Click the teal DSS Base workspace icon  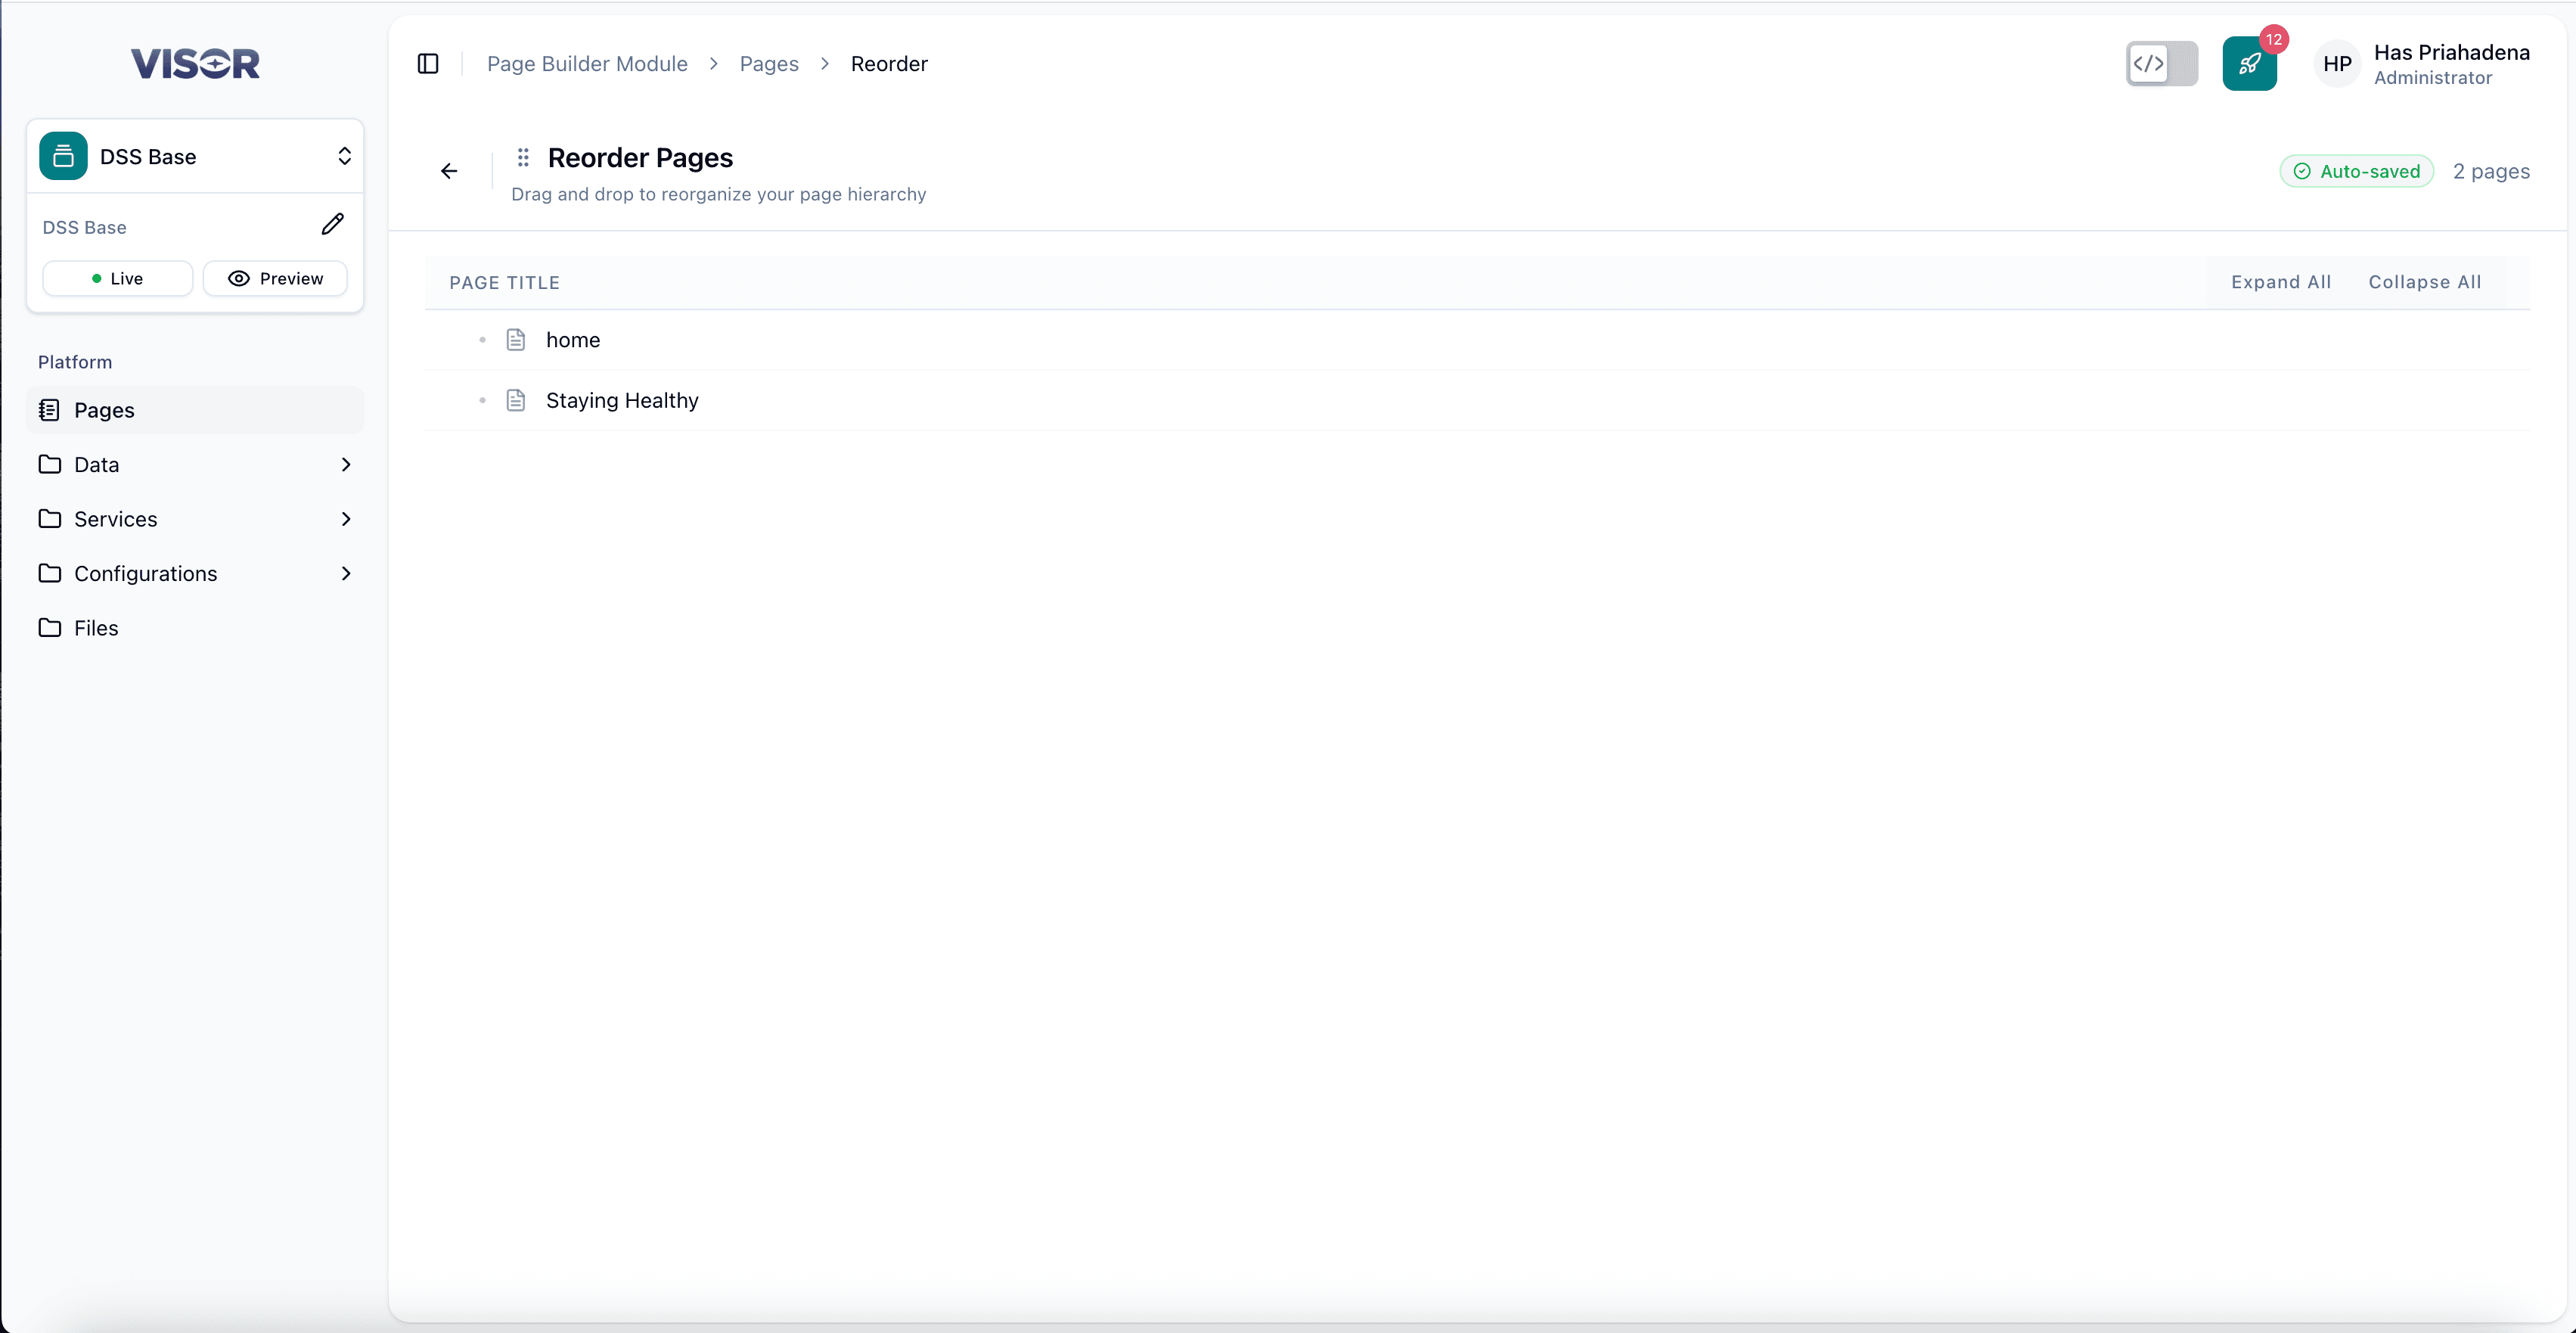pos(63,156)
